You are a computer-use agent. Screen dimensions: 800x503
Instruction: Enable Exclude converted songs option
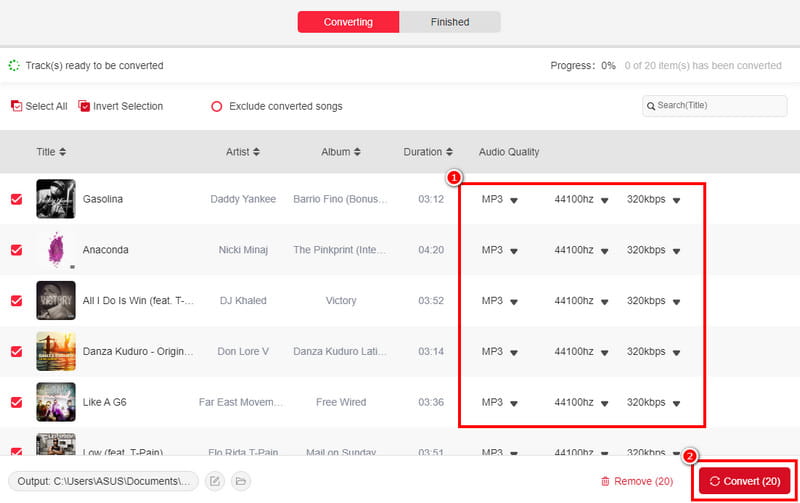(x=216, y=106)
